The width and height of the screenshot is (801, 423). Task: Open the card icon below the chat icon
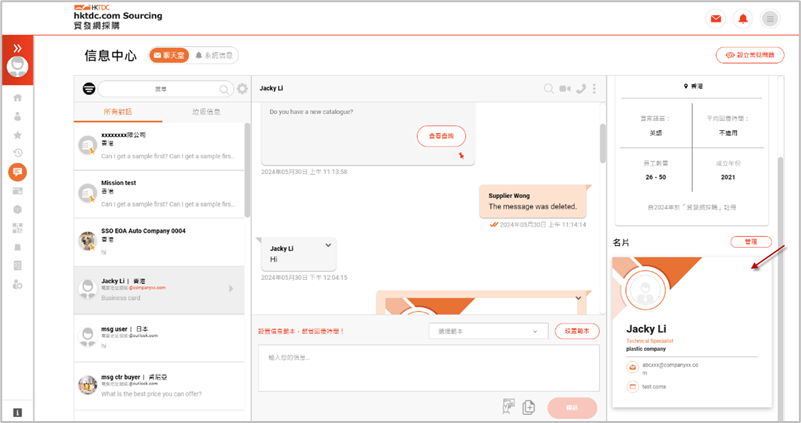pos(17,191)
